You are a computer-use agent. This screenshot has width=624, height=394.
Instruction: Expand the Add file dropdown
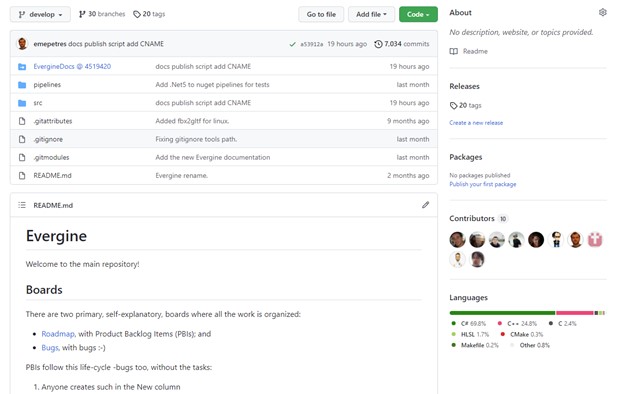tap(371, 14)
